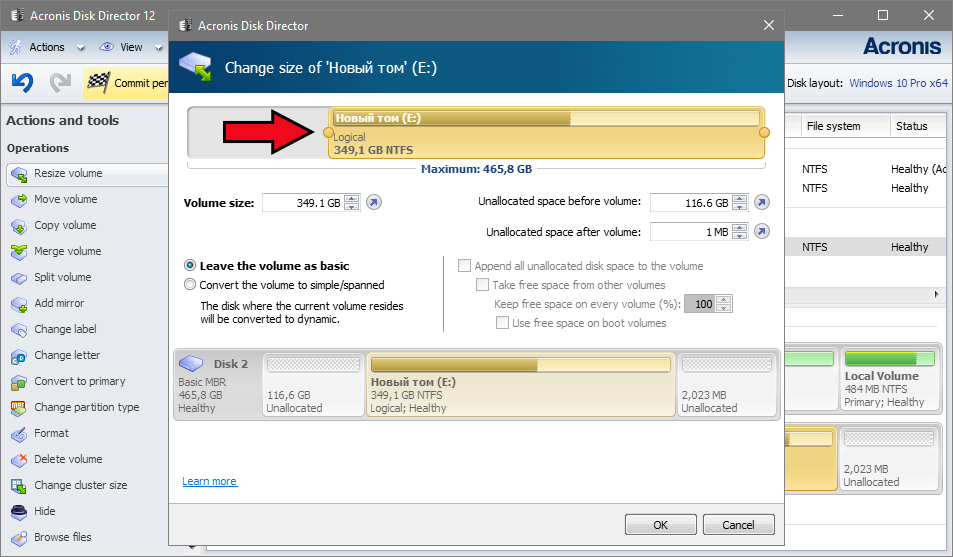The height and width of the screenshot is (557, 953).
Task: Select 'Convert the volume to simple/spanned' option
Action: 190,284
